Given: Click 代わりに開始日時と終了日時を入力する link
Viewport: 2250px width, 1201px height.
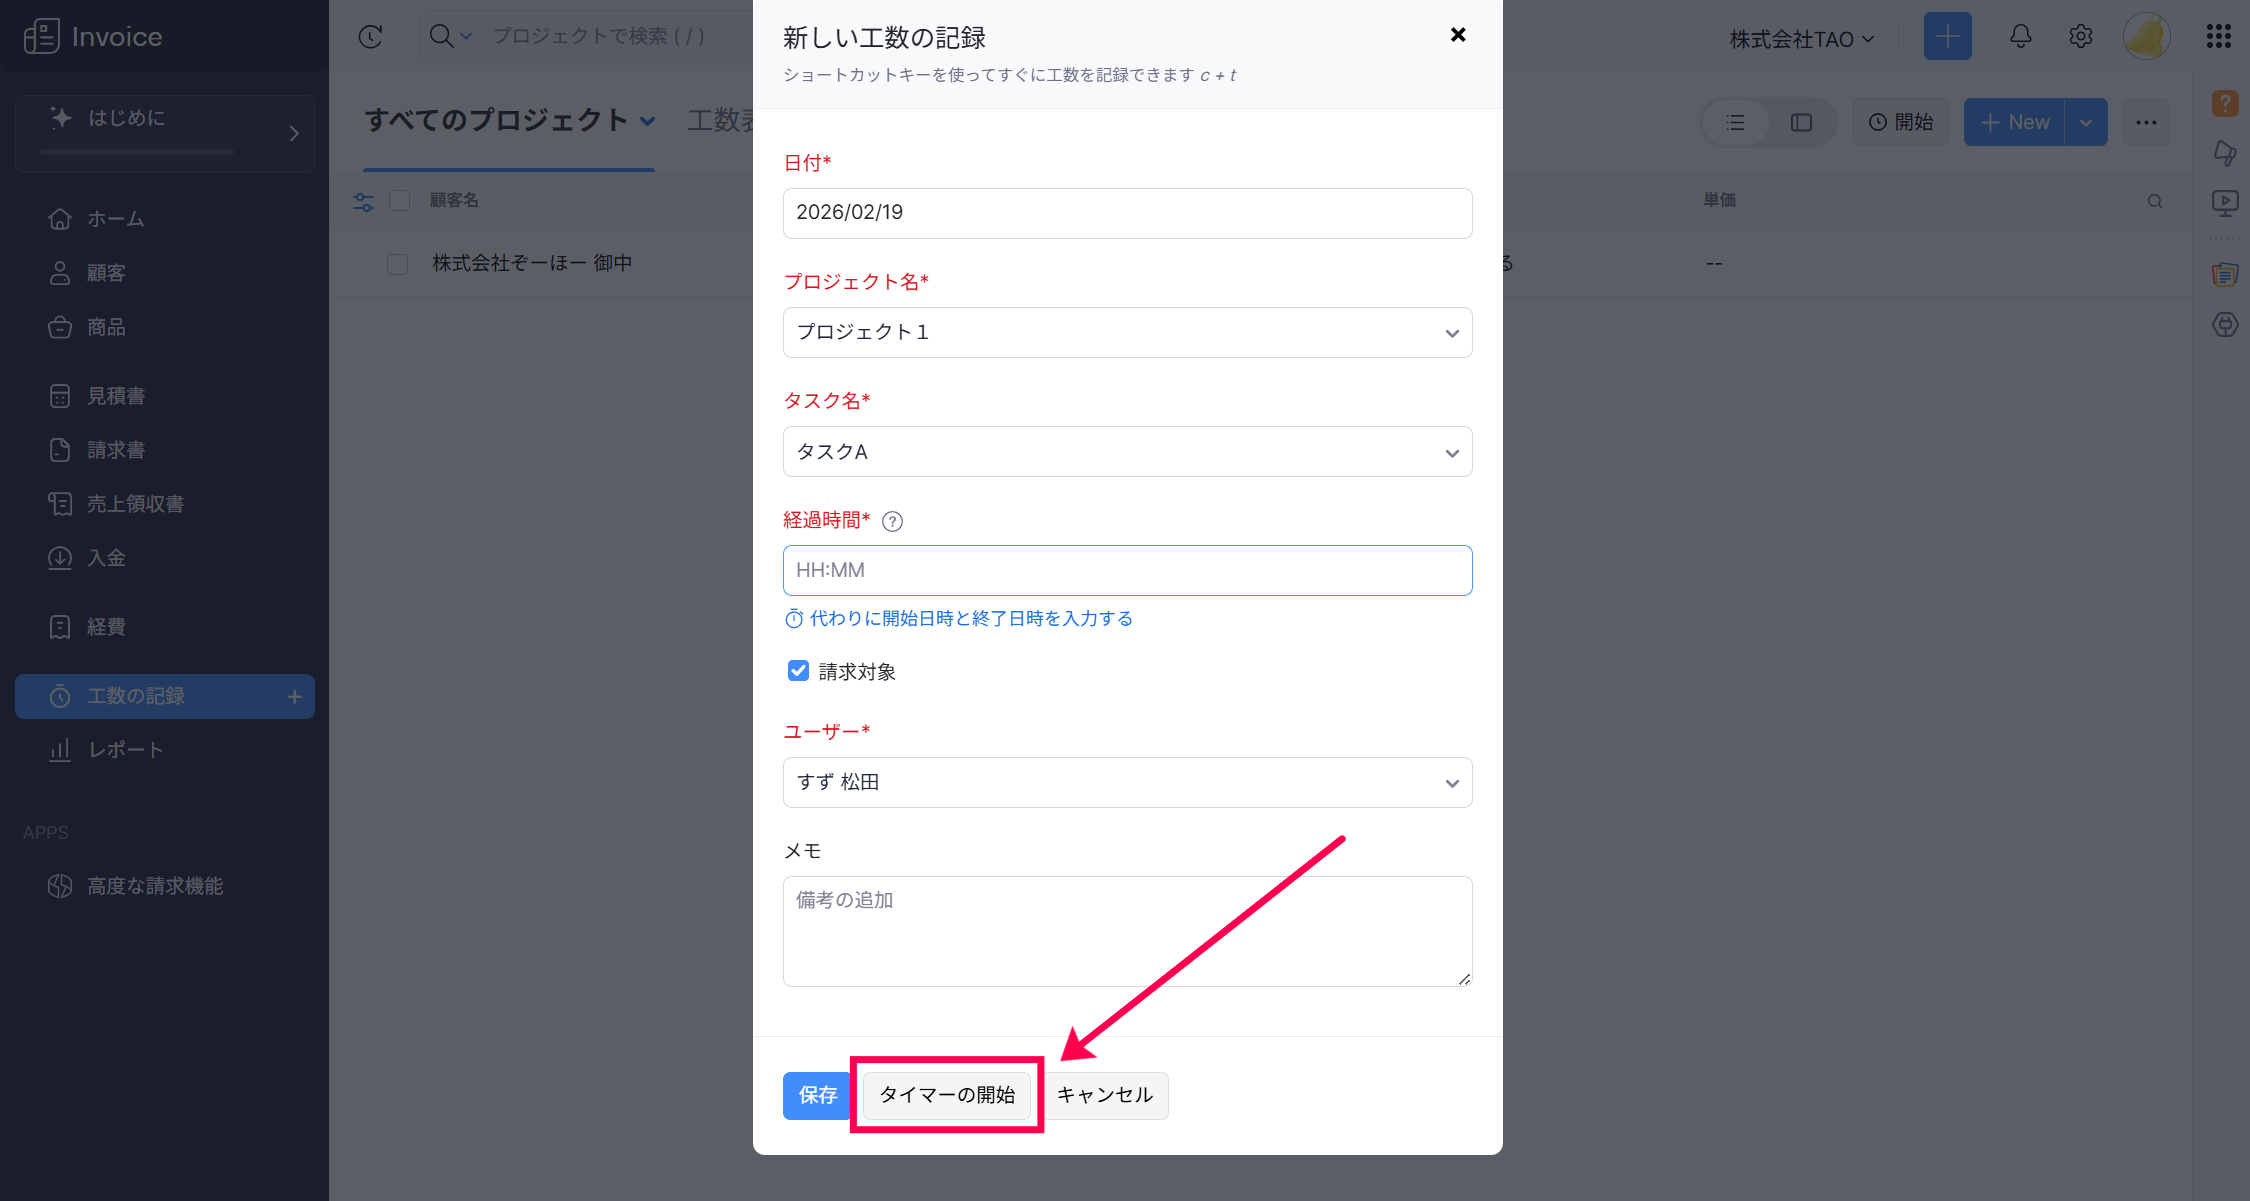Looking at the screenshot, I should tap(970, 619).
